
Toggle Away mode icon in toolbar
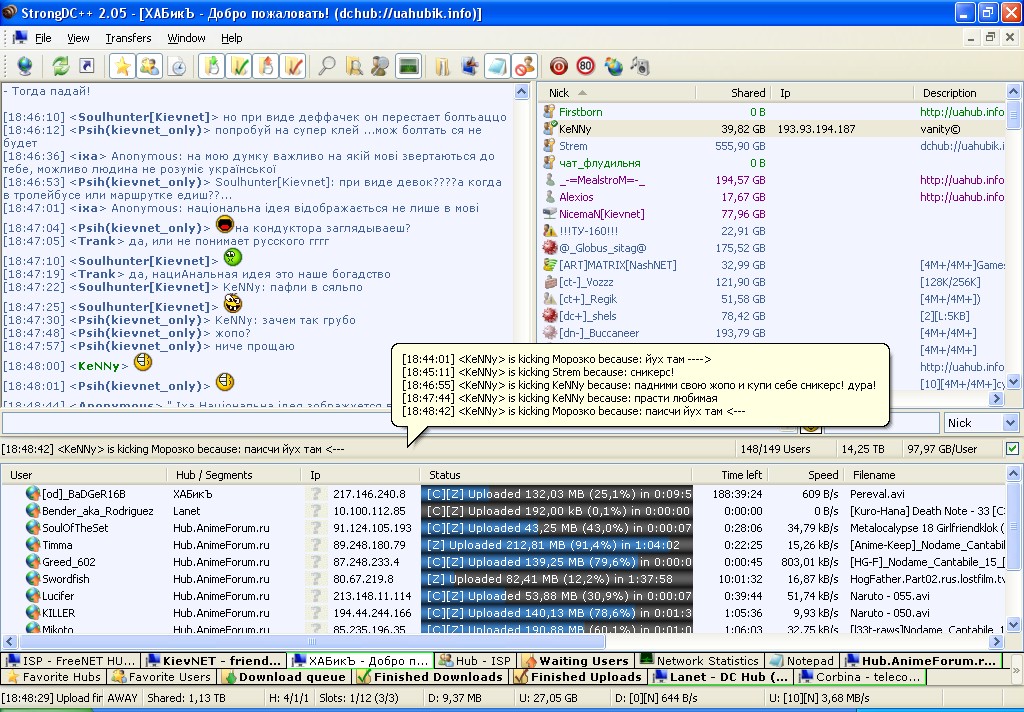523,66
